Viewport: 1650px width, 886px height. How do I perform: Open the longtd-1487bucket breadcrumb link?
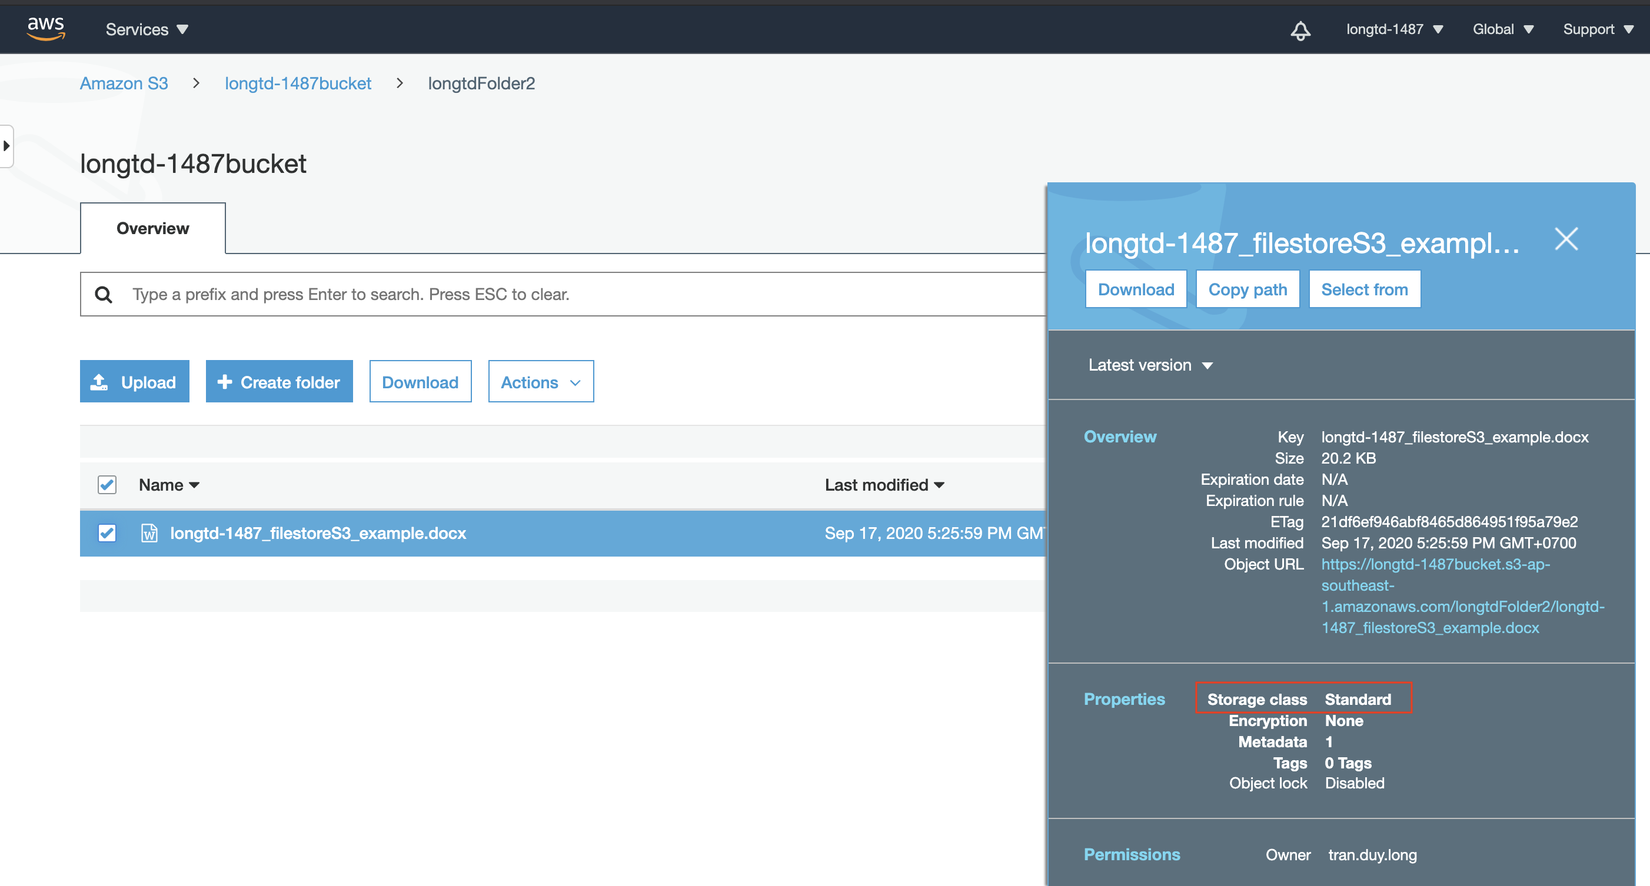[298, 83]
